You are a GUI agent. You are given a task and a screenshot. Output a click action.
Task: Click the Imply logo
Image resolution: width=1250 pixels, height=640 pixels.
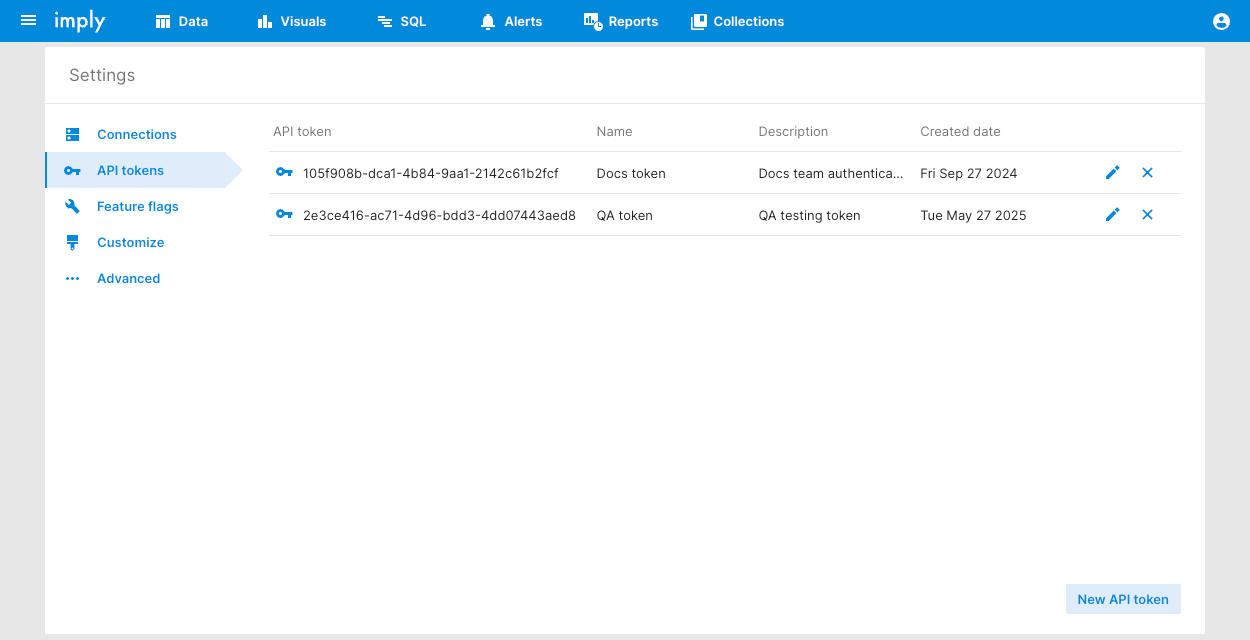point(79,21)
